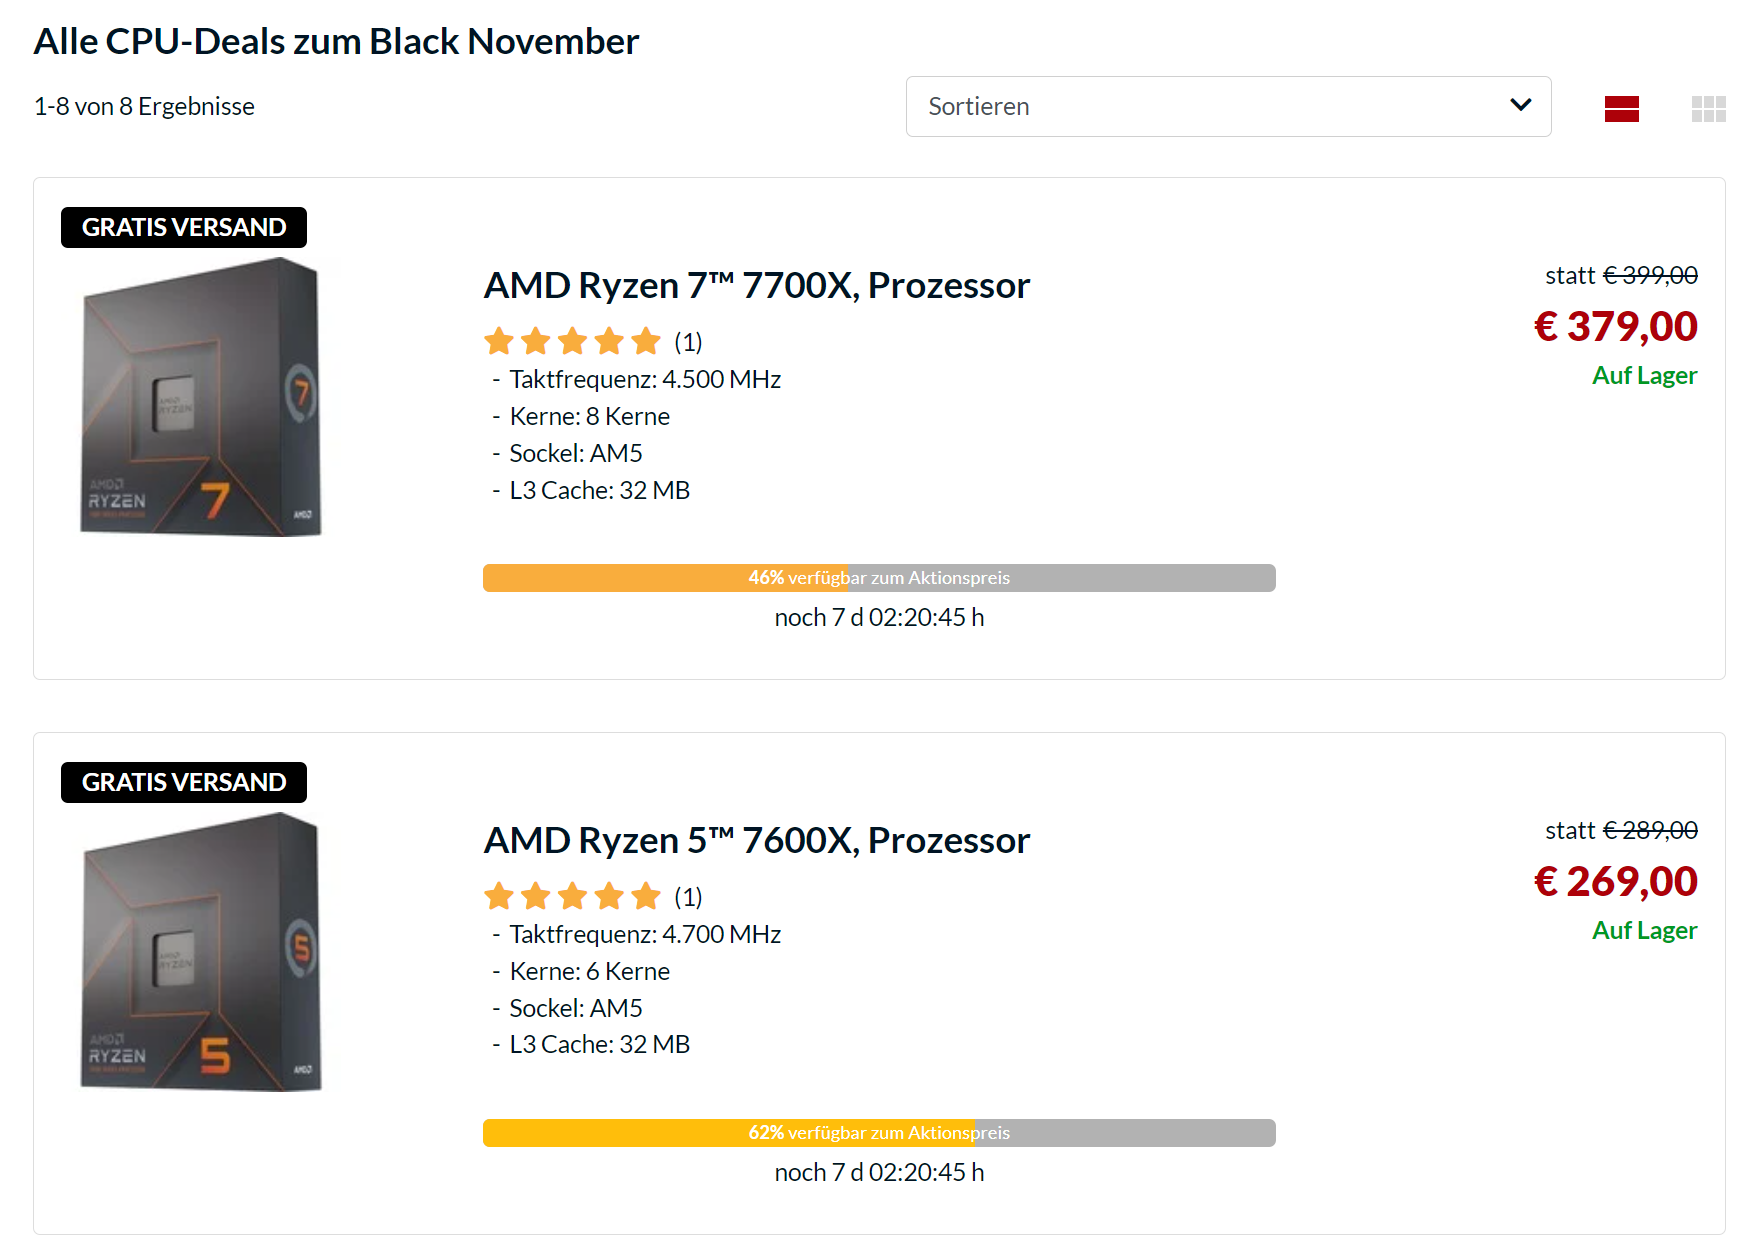1739x1239 pixels.
Task: Click Auf Lager status of Ryzen 7
Action: 1644,376
